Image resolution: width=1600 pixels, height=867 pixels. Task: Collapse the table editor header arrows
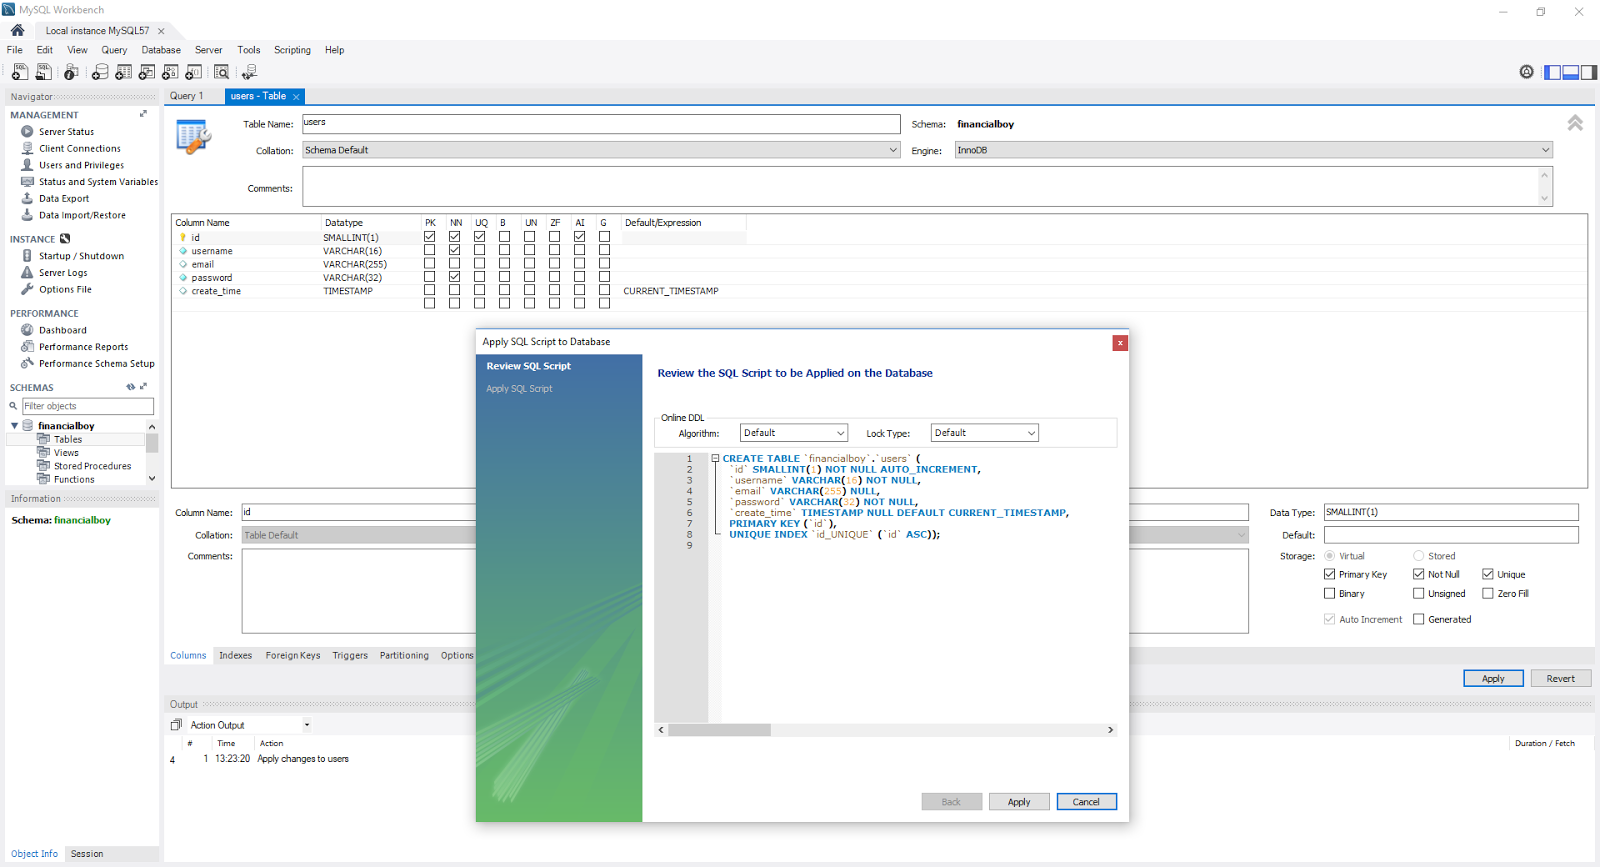(1575, 123)
